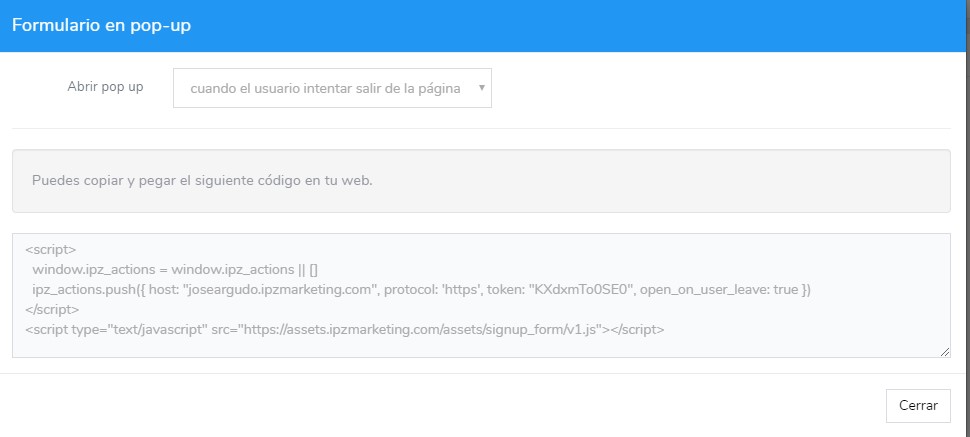
Task: Click the closing </script> tag line
Action: click(53, 309)
